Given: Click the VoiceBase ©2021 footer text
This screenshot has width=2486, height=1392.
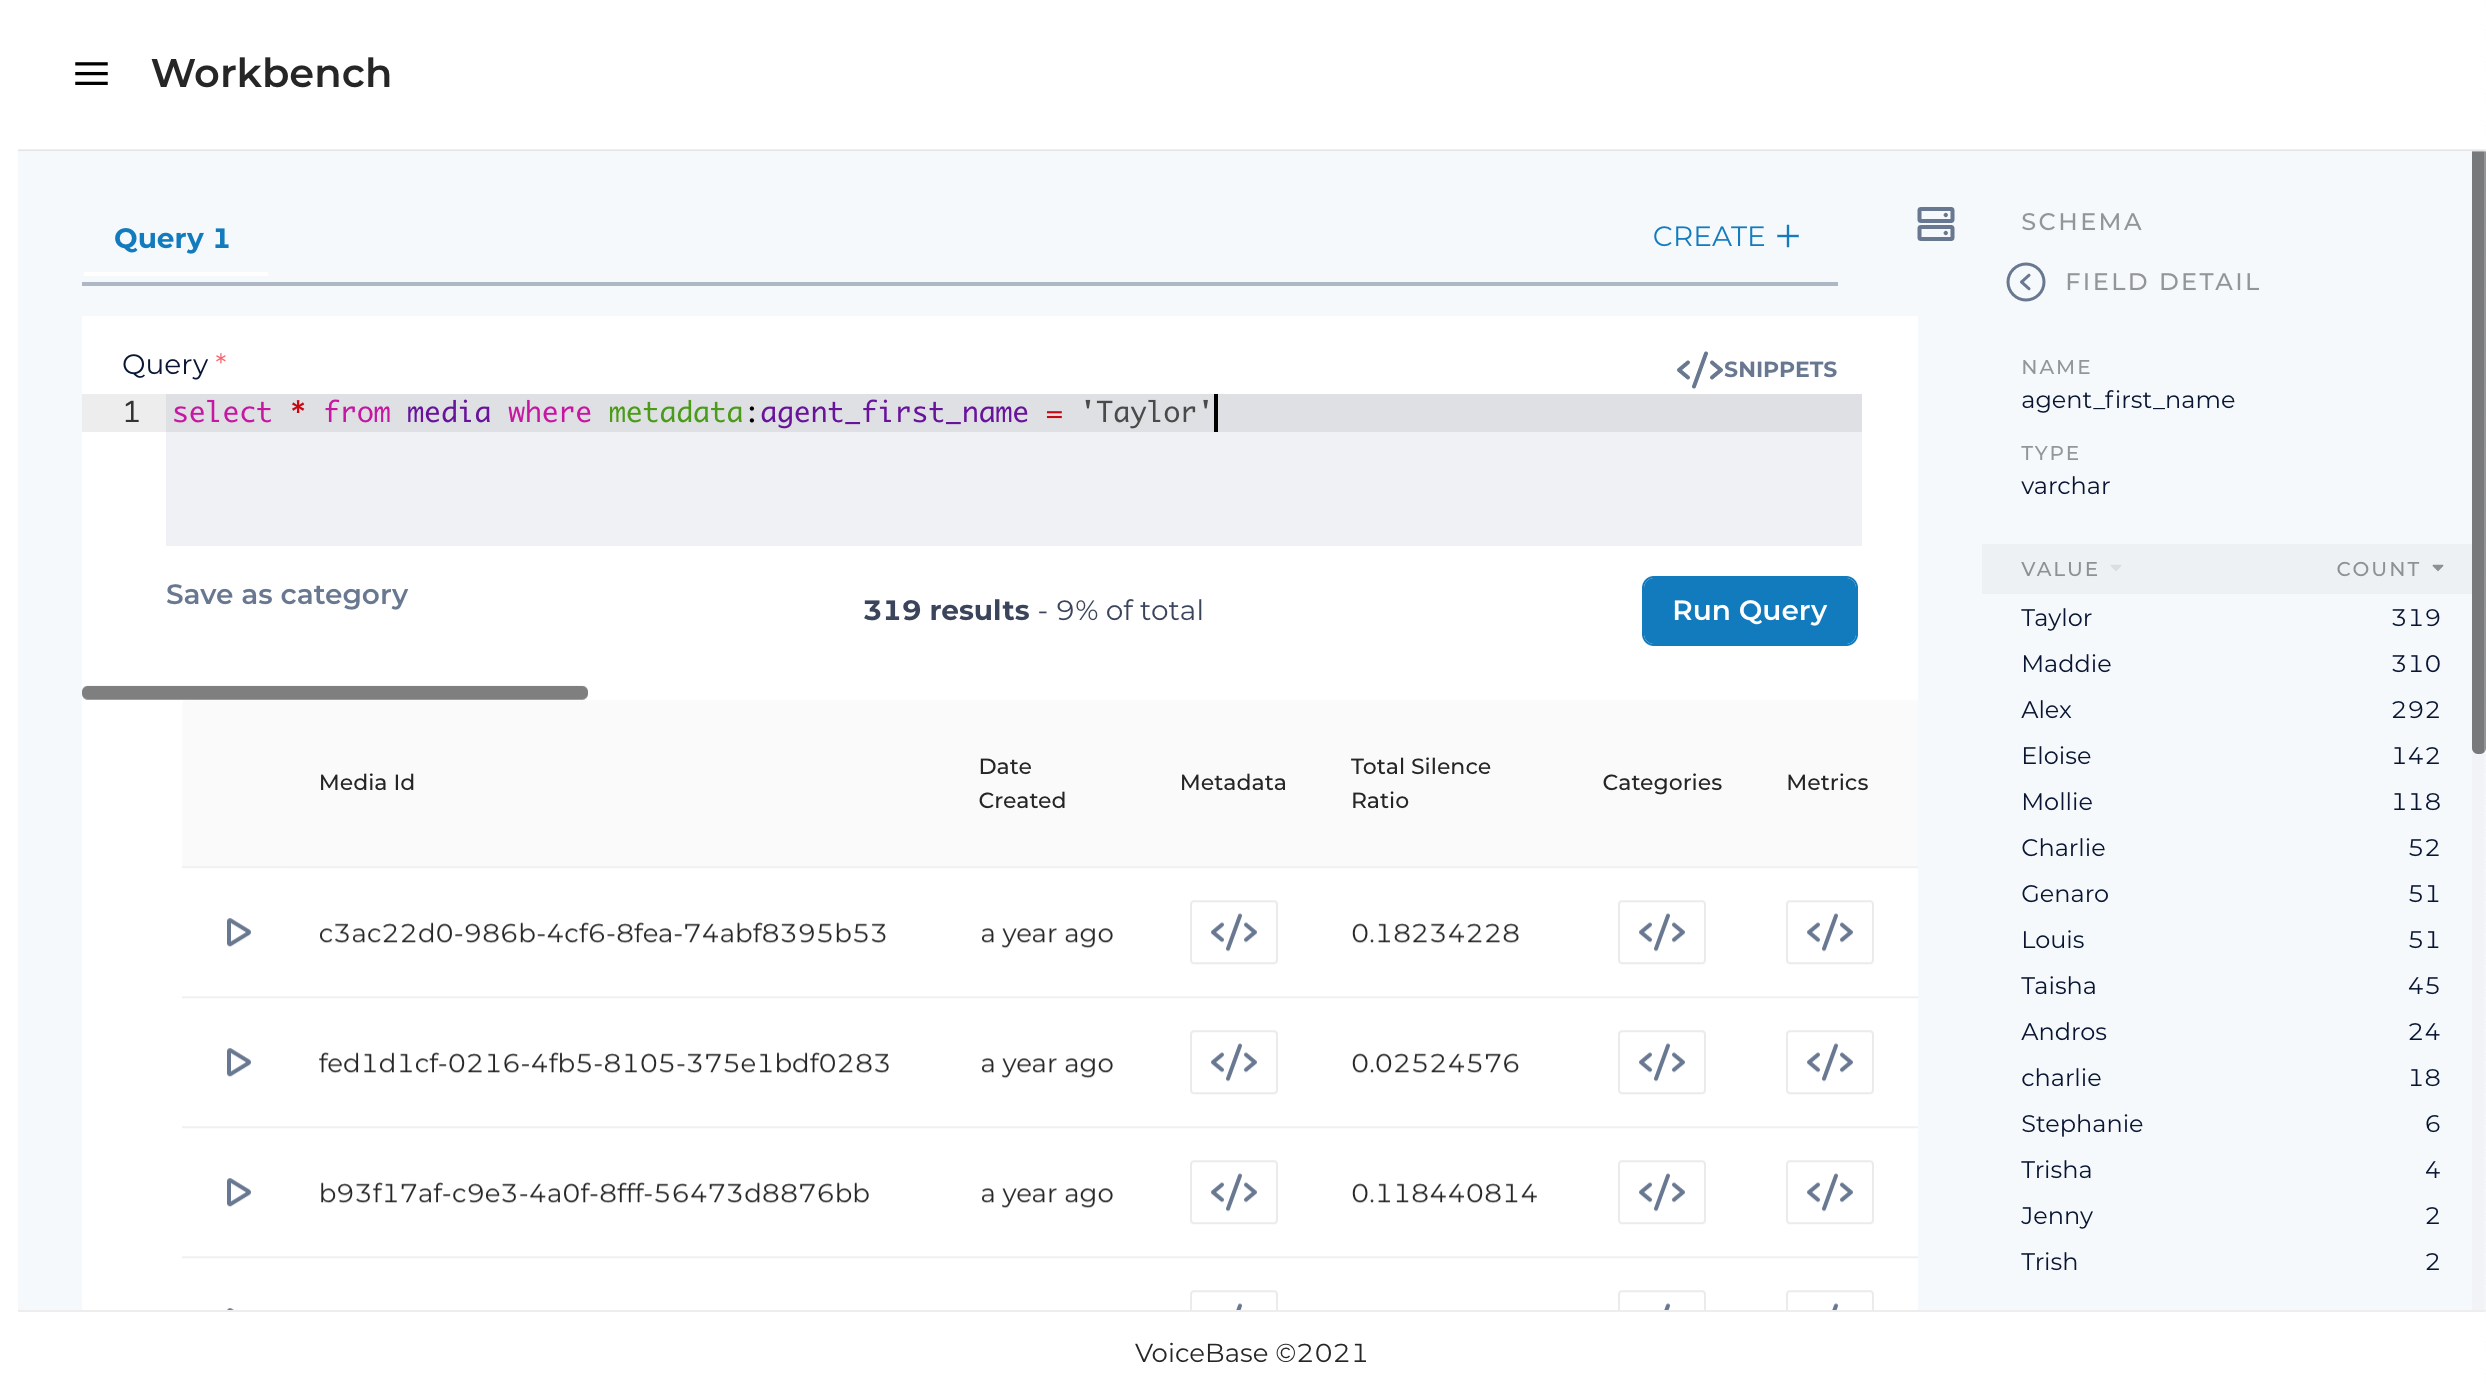Looking at the screenshot, I should coord(1250,1354).
